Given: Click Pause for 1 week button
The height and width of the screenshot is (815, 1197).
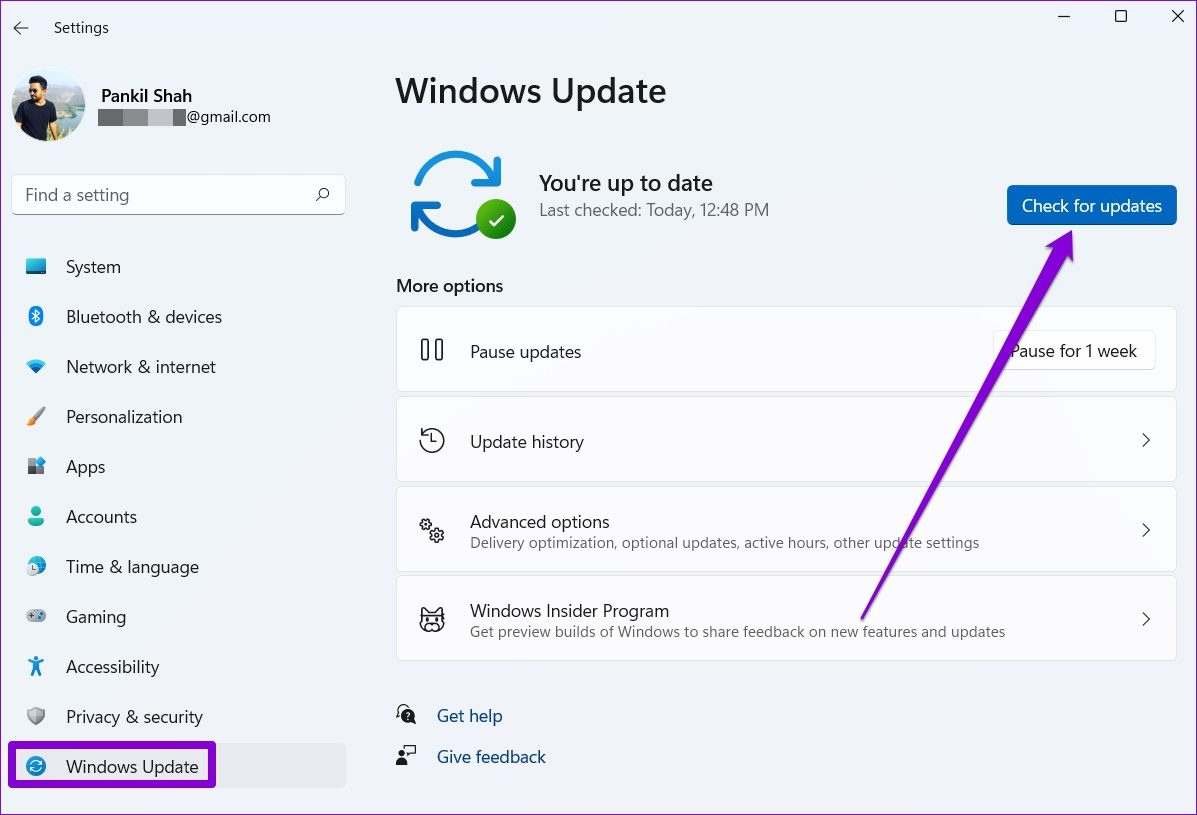Looking at the screenshot, I should pyautogui.click(x=1073, y=350).
